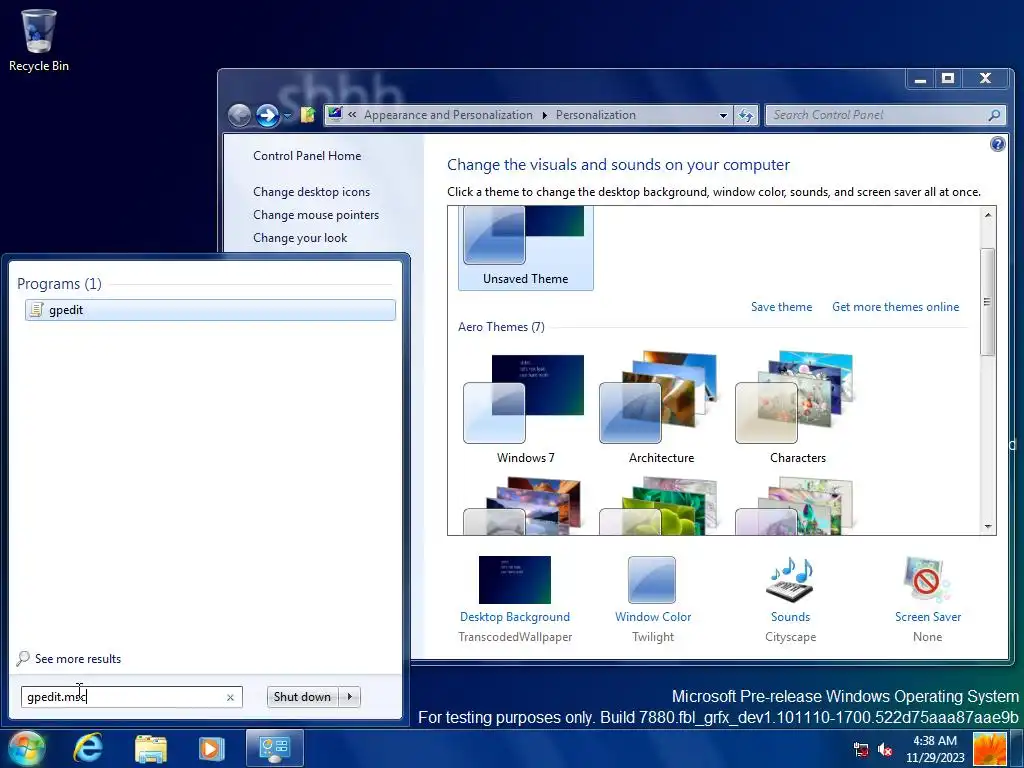This screenshot has height=768, width=1024.
Task: Click the Window Color text link
Action: point(652,616)
